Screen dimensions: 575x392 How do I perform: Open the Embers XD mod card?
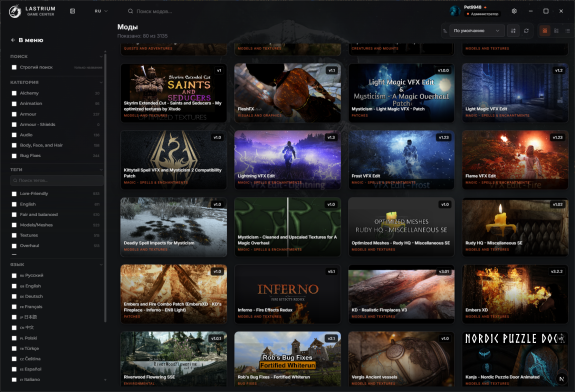point(515,294)
